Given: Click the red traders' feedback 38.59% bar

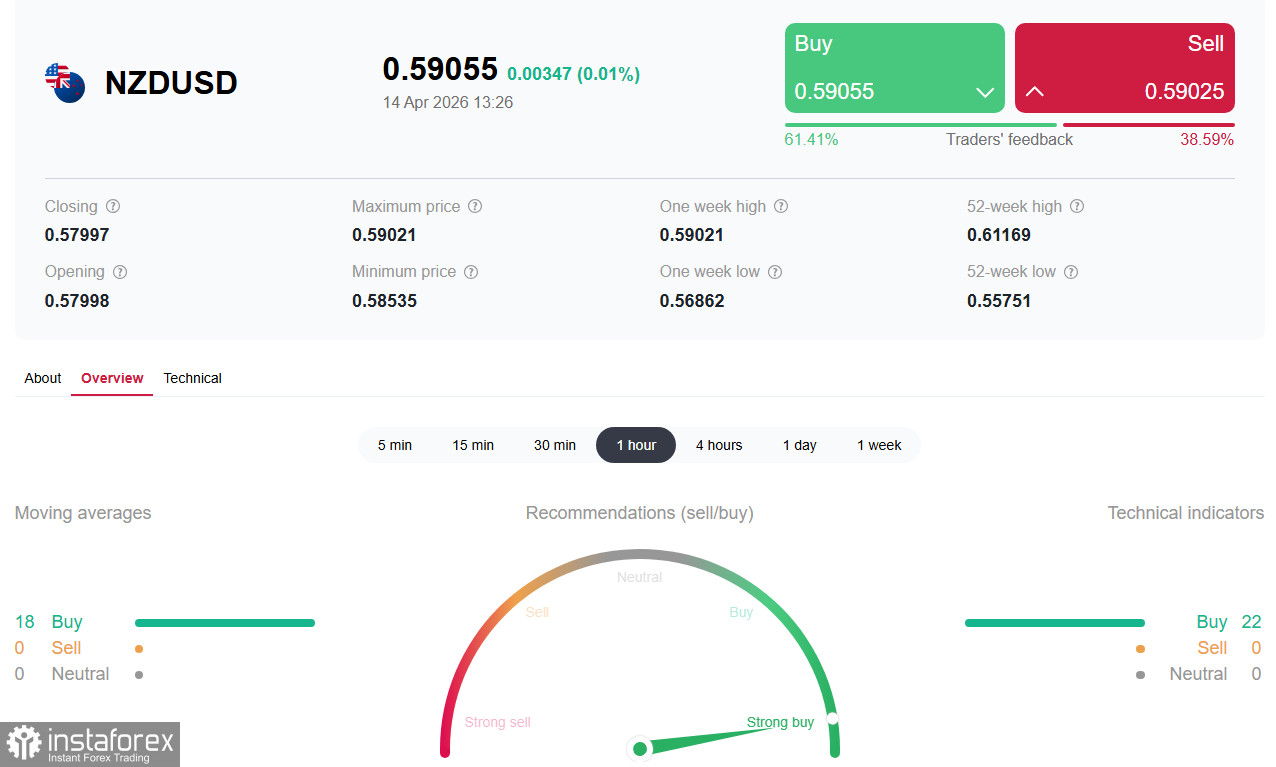Looking at the screenshot, I should (x=1148, y=125).
